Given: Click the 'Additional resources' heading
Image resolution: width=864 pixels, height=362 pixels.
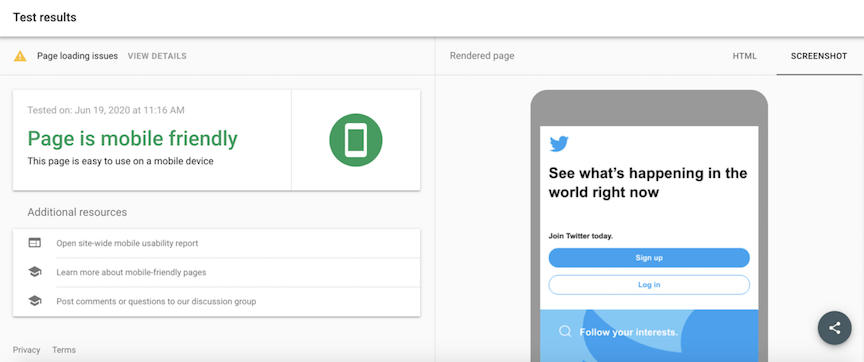Looking at the screenshot, I should point(77,212).
